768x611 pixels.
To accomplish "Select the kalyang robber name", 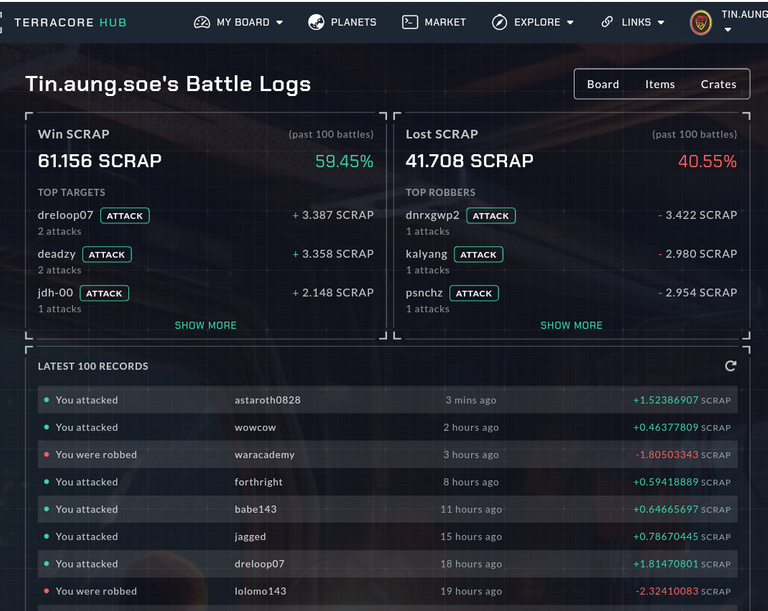I will (x=426, y=254).
